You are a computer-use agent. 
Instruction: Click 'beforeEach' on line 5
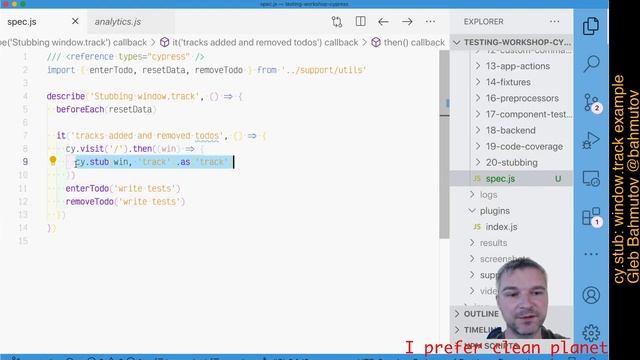[80, 109]
